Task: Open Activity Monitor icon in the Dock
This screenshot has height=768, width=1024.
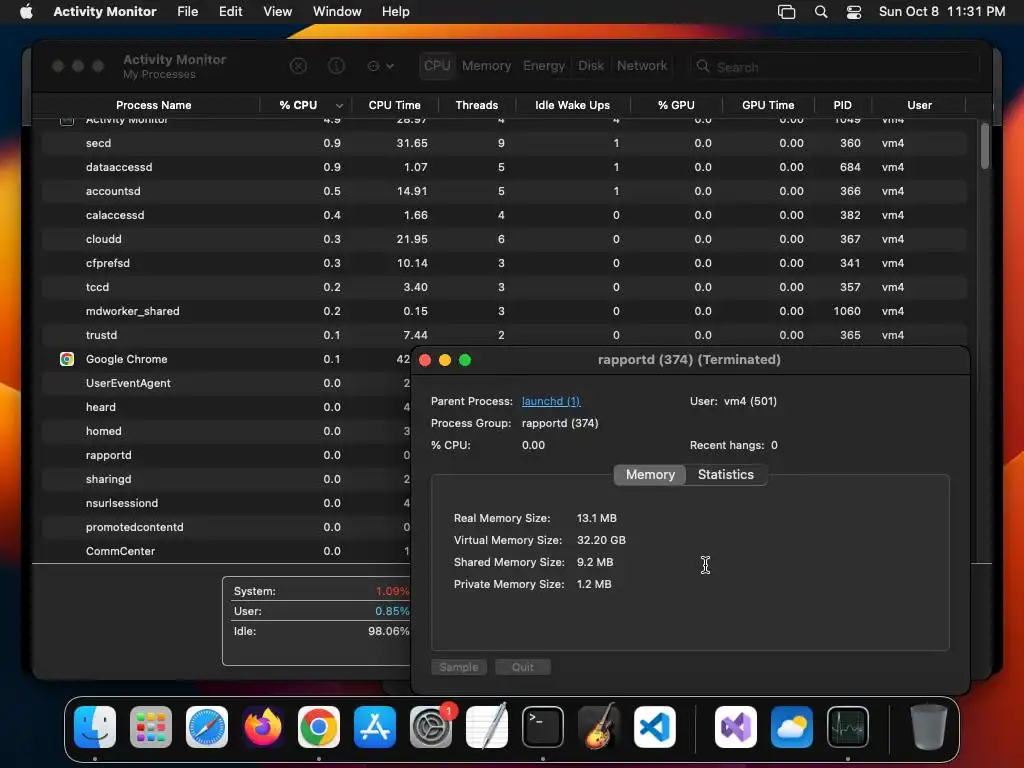Action: pos(848,727)
